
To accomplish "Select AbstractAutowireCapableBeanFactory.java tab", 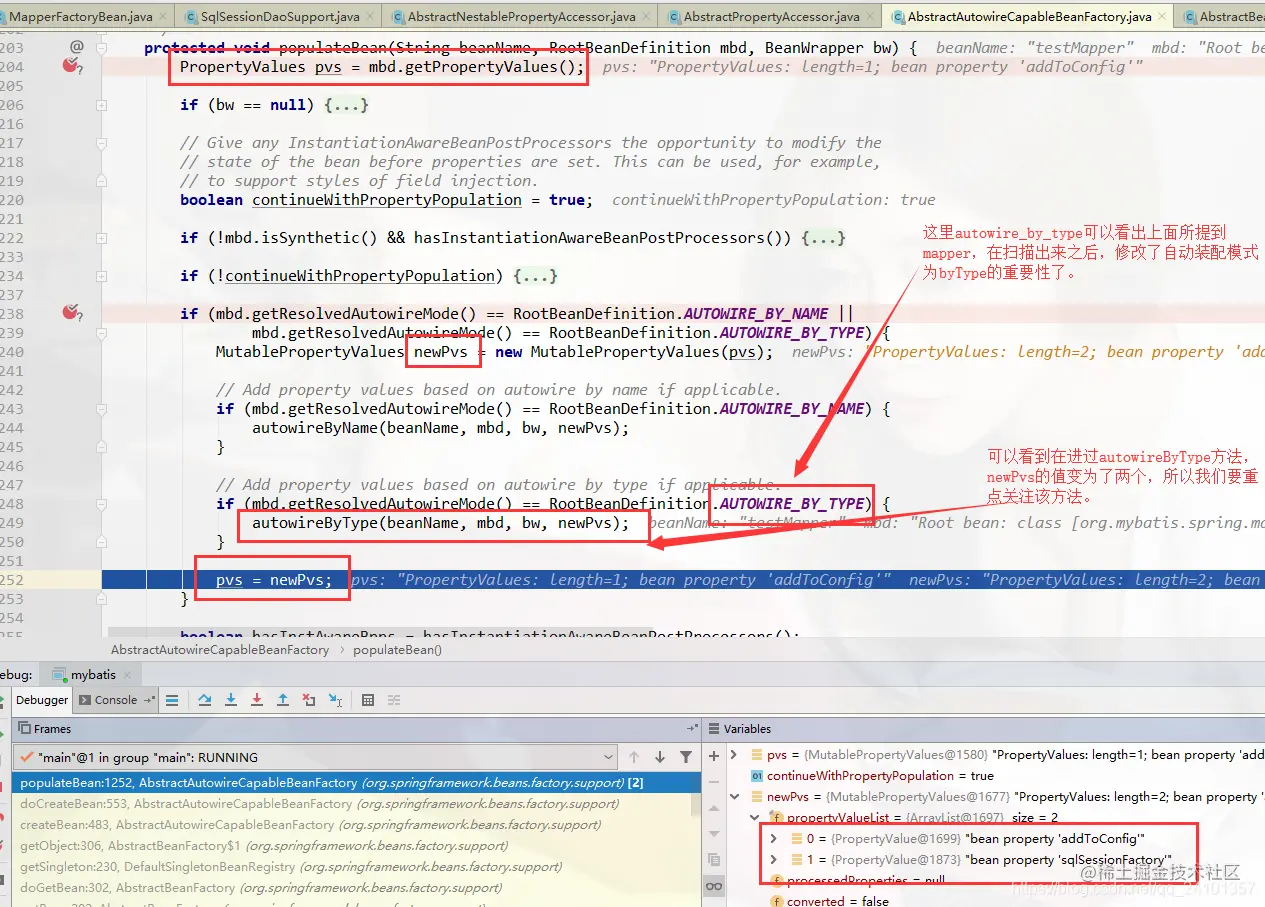I will [1026, 17].
